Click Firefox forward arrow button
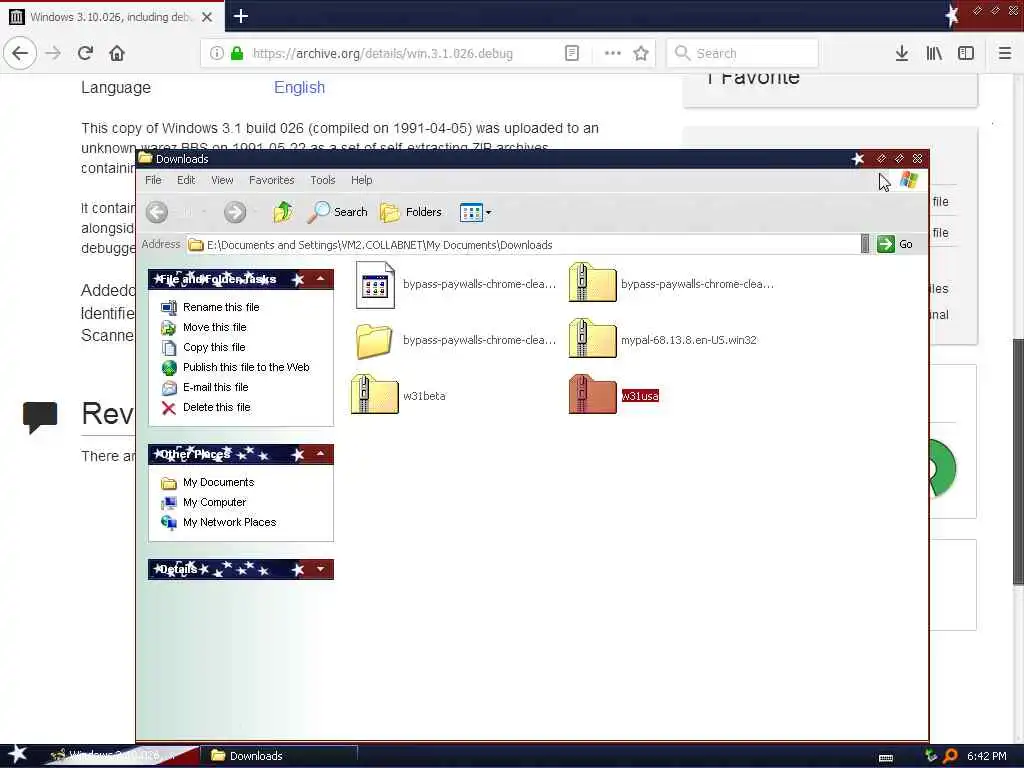Screen dimensions: 1024x768 tap(54, 54)
